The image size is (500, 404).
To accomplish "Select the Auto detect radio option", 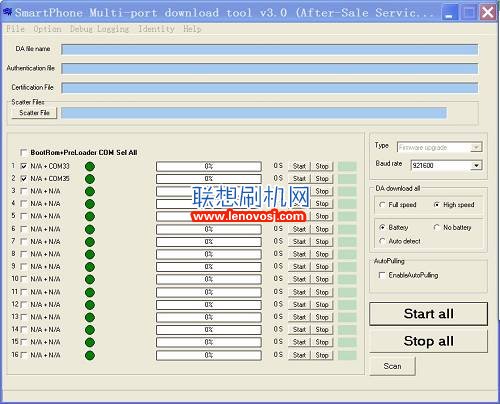I will coord(382,241).
